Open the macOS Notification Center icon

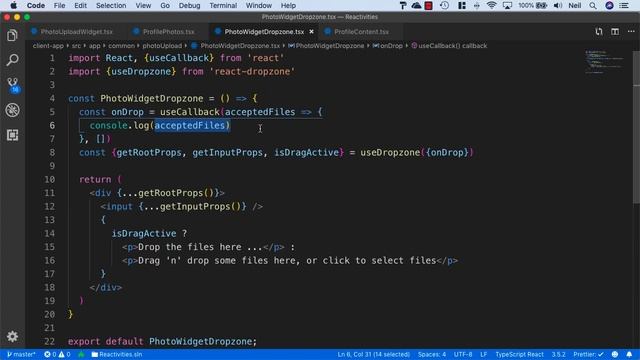point(624,5)
